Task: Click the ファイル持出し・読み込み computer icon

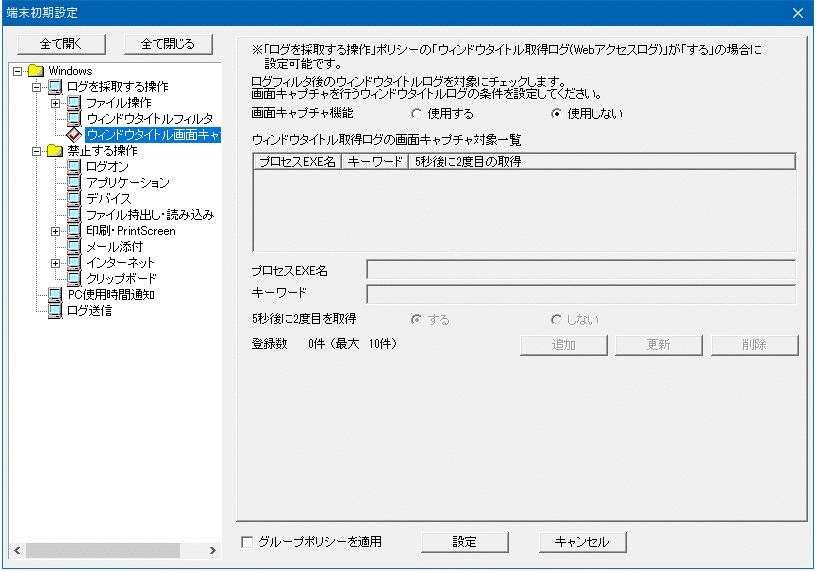Action: coord(74,214)
